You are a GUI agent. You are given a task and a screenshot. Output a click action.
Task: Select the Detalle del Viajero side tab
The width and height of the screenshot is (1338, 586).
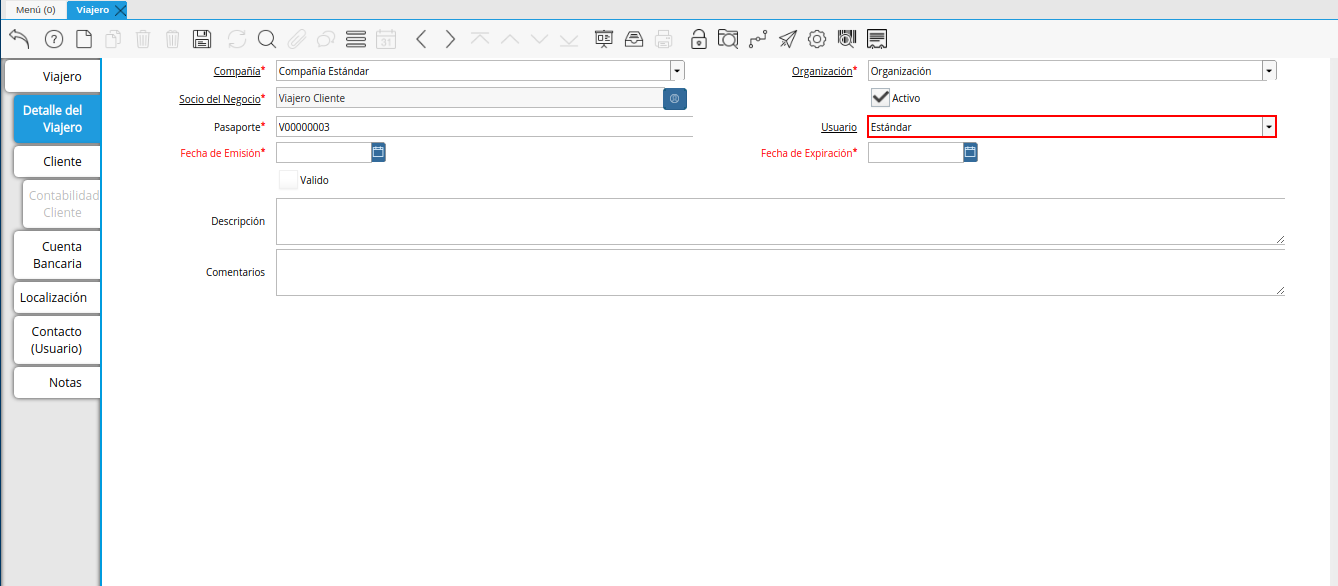[x=57, y=119]
